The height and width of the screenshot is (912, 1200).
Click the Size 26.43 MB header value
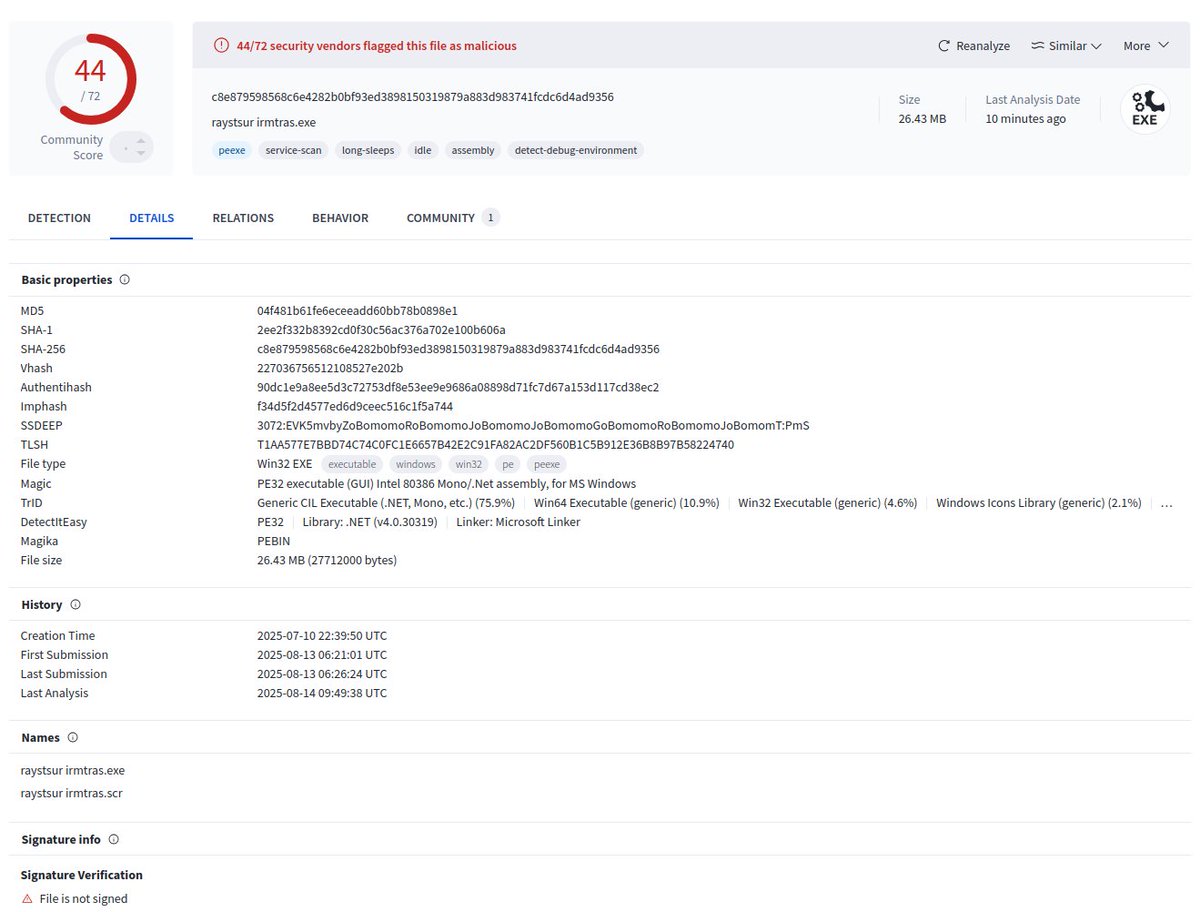[x=922, y=118]
